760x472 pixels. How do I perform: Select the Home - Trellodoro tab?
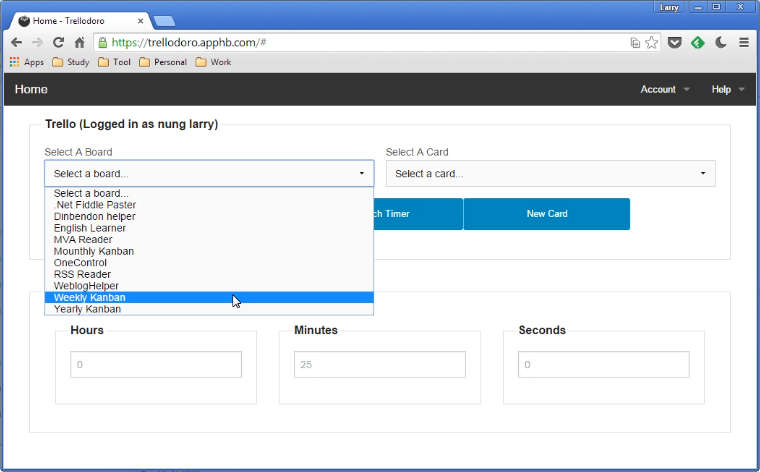80,21
